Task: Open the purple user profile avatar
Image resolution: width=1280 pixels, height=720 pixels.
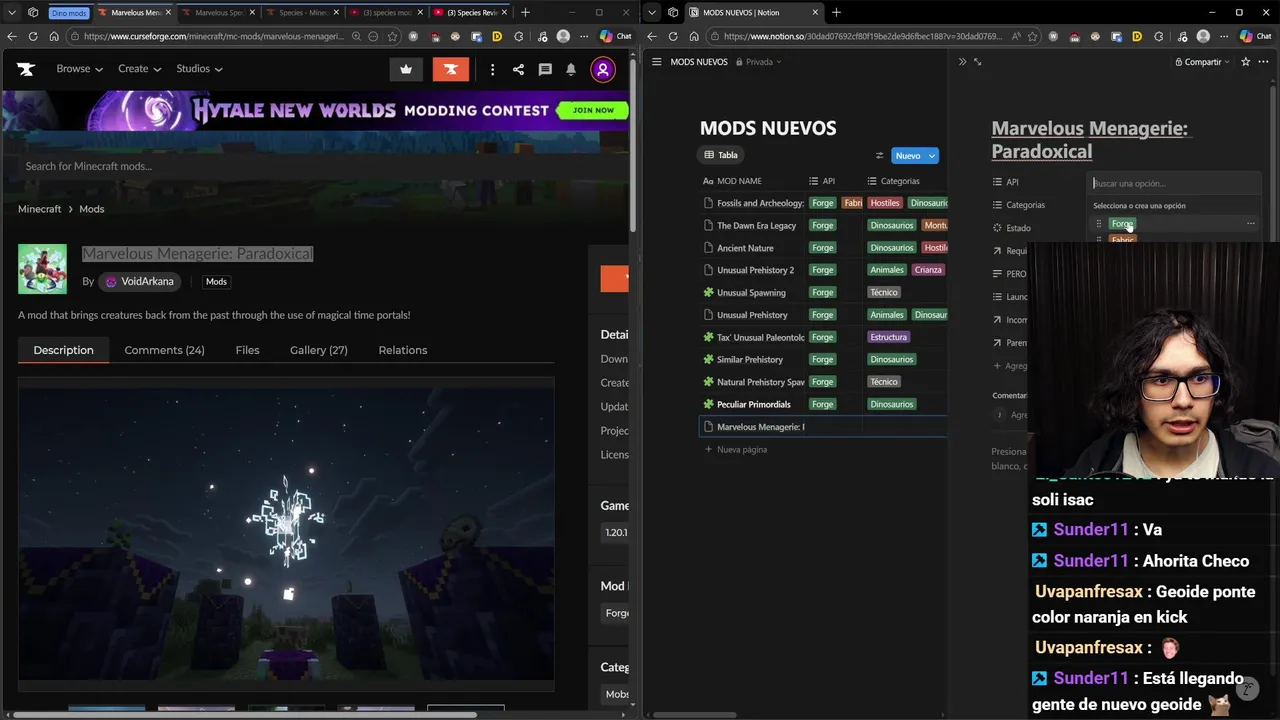Action: pyautogui.click(x=603, y=69)
